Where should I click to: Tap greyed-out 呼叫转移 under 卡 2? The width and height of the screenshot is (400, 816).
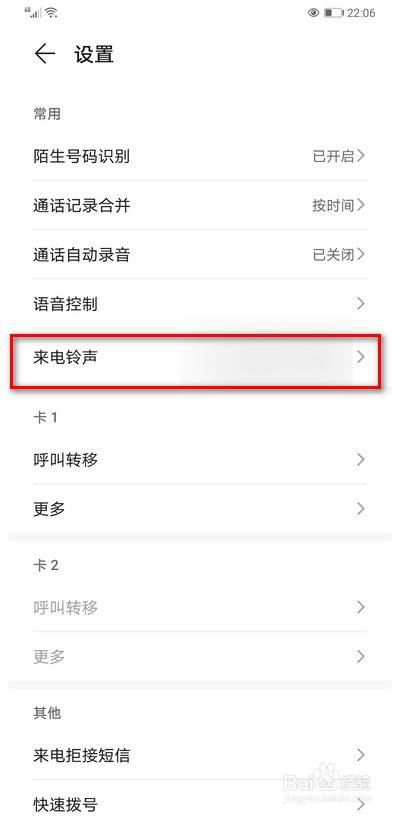tap(200, 607)
